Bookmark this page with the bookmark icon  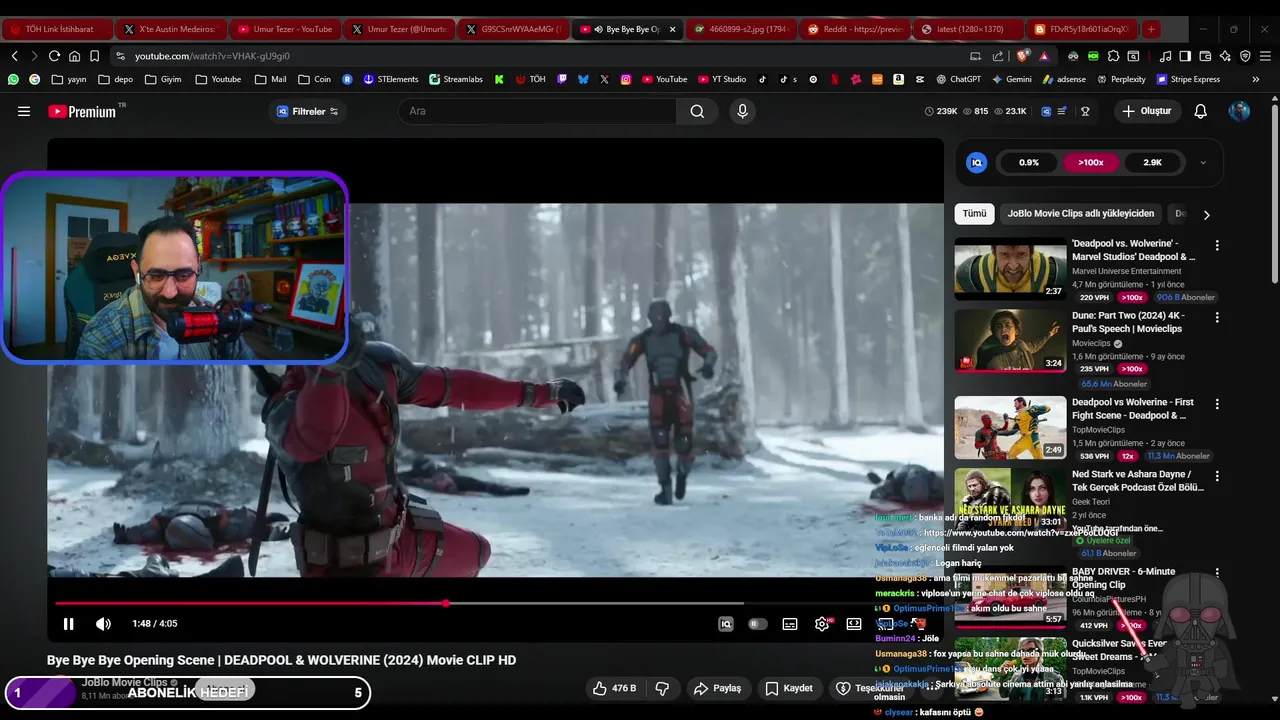94,56
